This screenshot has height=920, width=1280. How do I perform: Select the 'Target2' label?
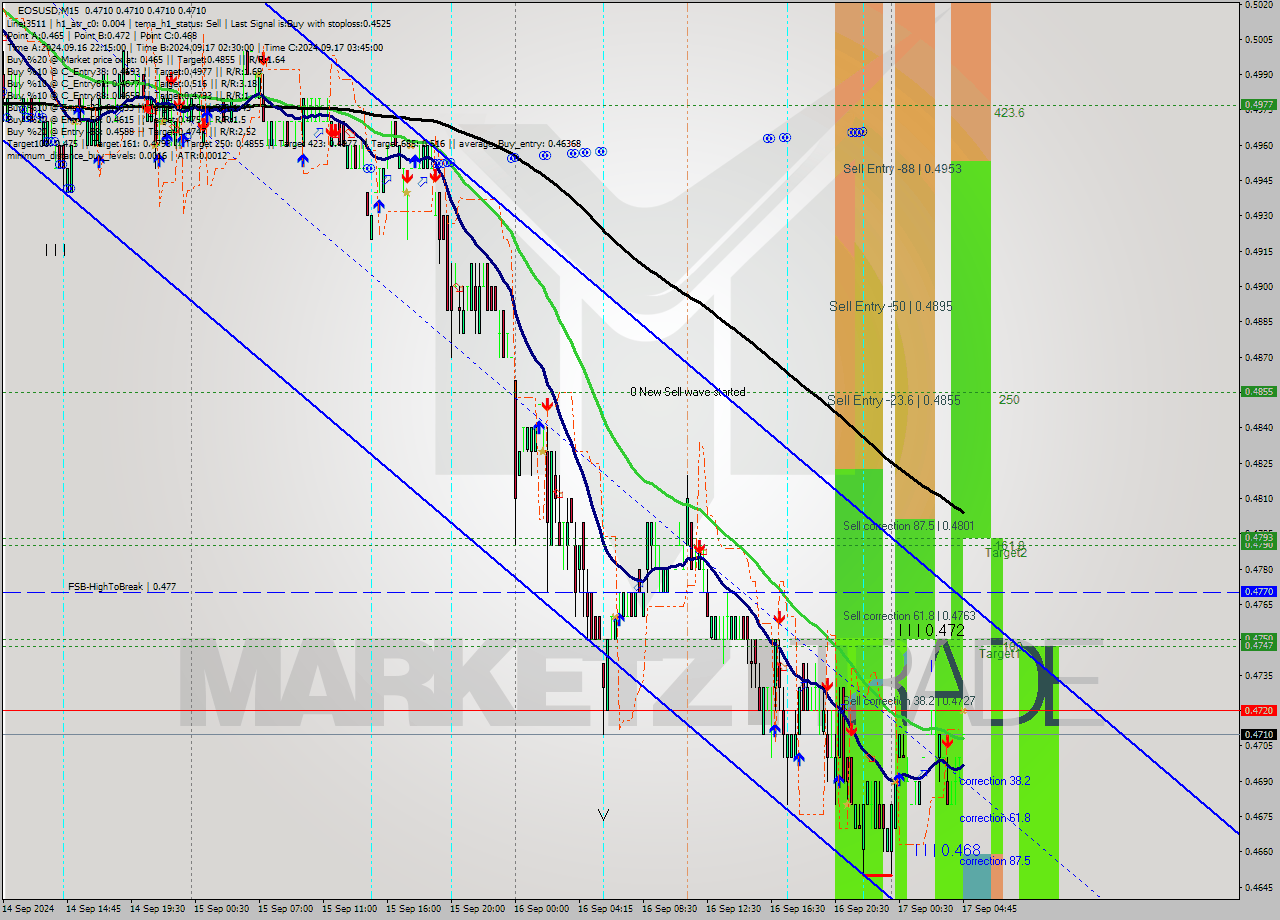pyautogui.click(x=1006, y=553)
